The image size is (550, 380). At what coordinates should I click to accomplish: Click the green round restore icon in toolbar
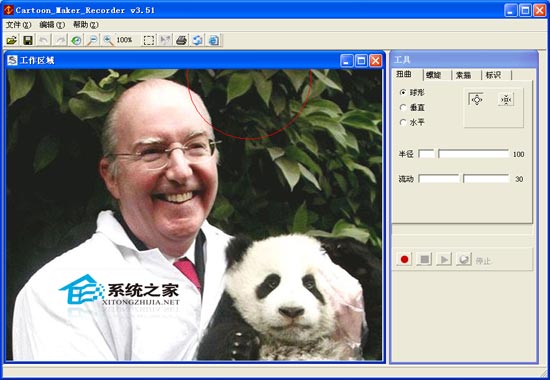click(x=76, y=40)
